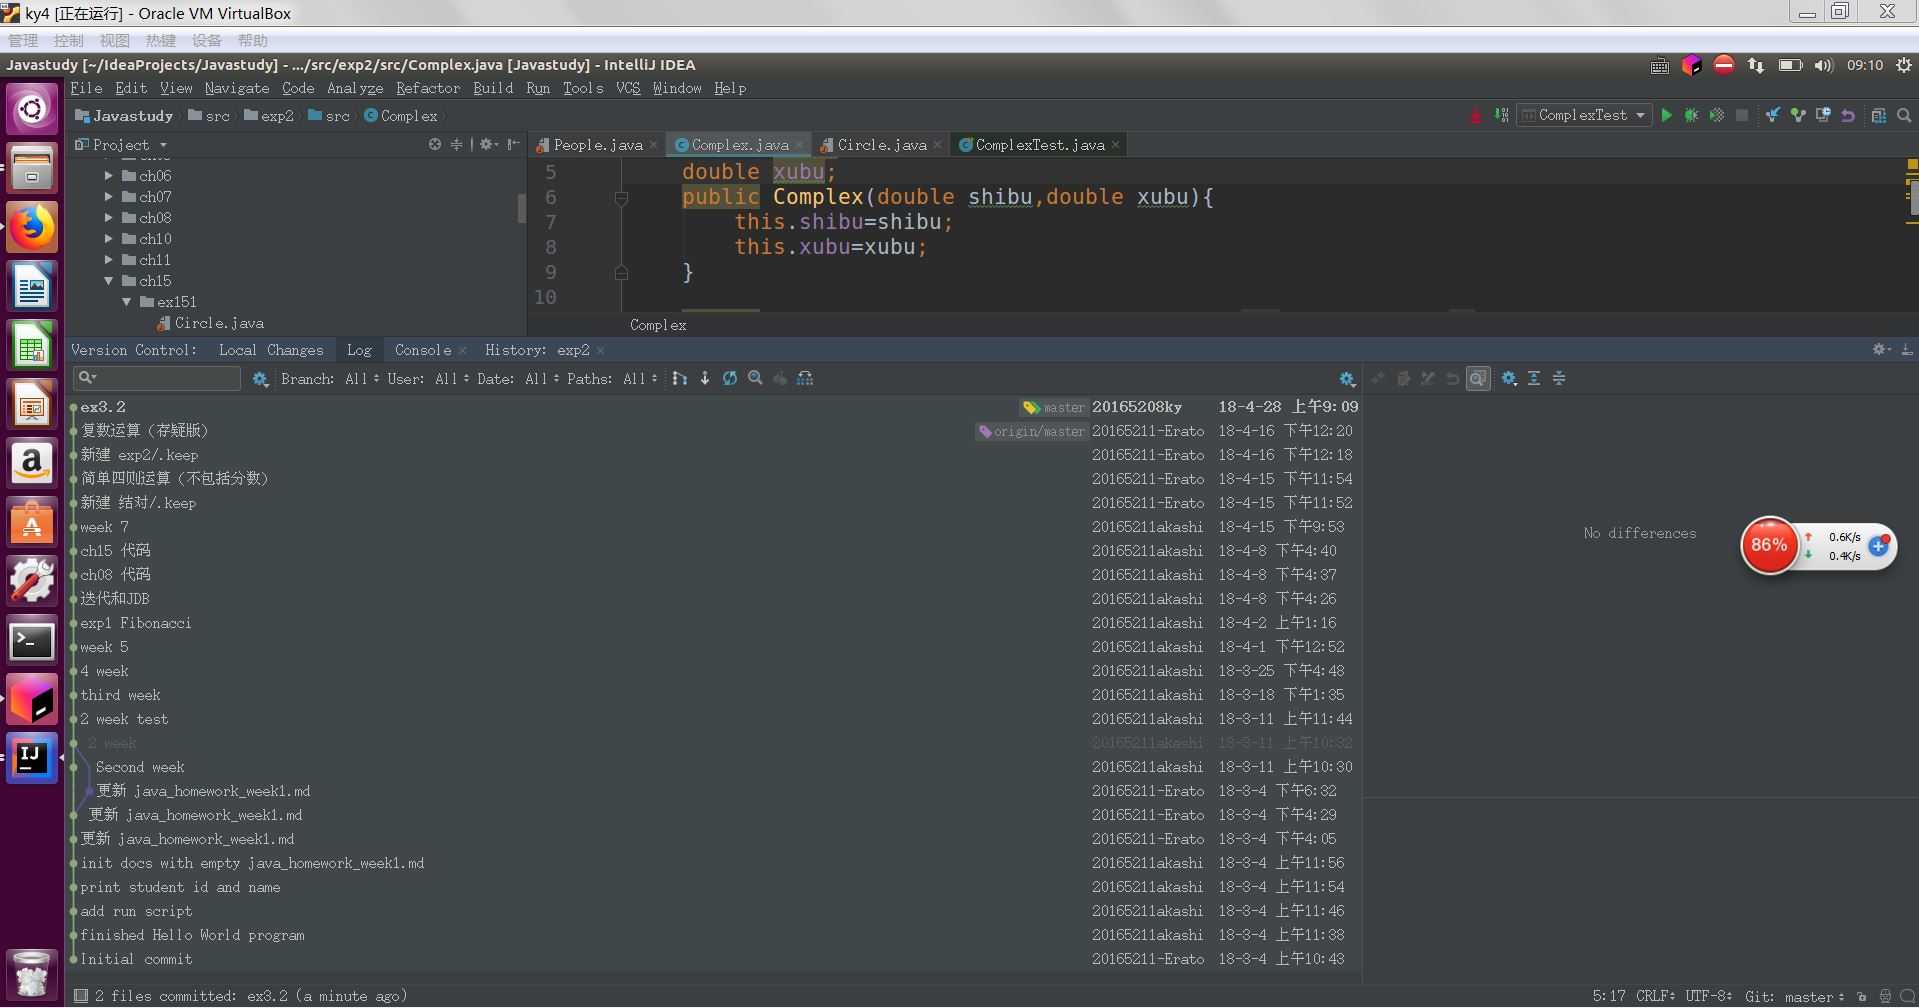Open the File menu

(x=86, y=88)
